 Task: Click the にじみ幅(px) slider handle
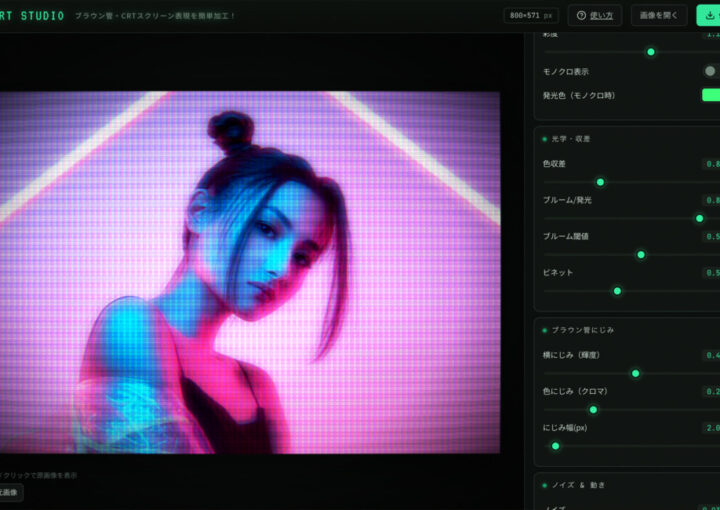pos(556,446)
